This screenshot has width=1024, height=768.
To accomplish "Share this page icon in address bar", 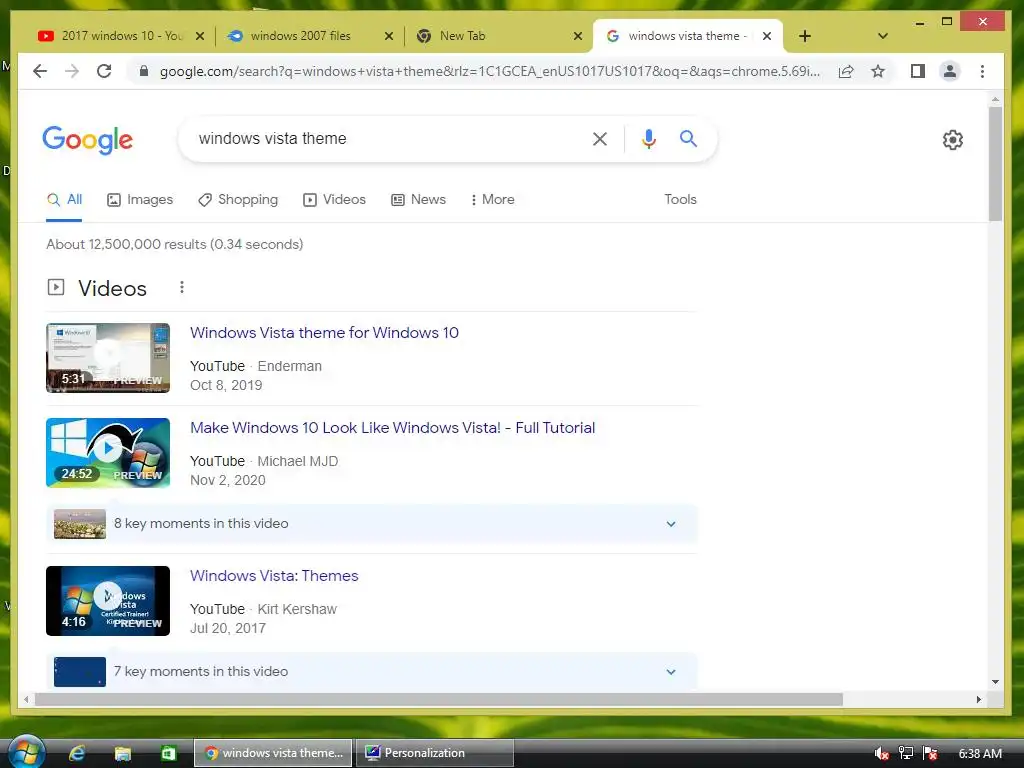I will (846, 71).
